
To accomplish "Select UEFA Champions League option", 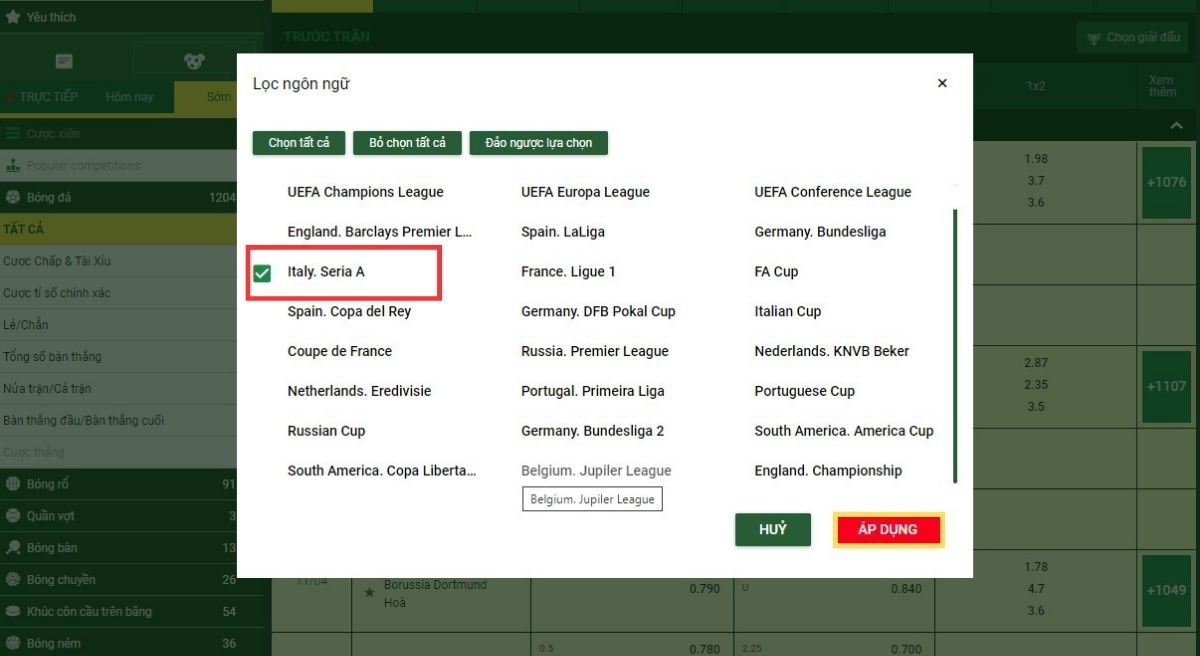I will (365, 192).
